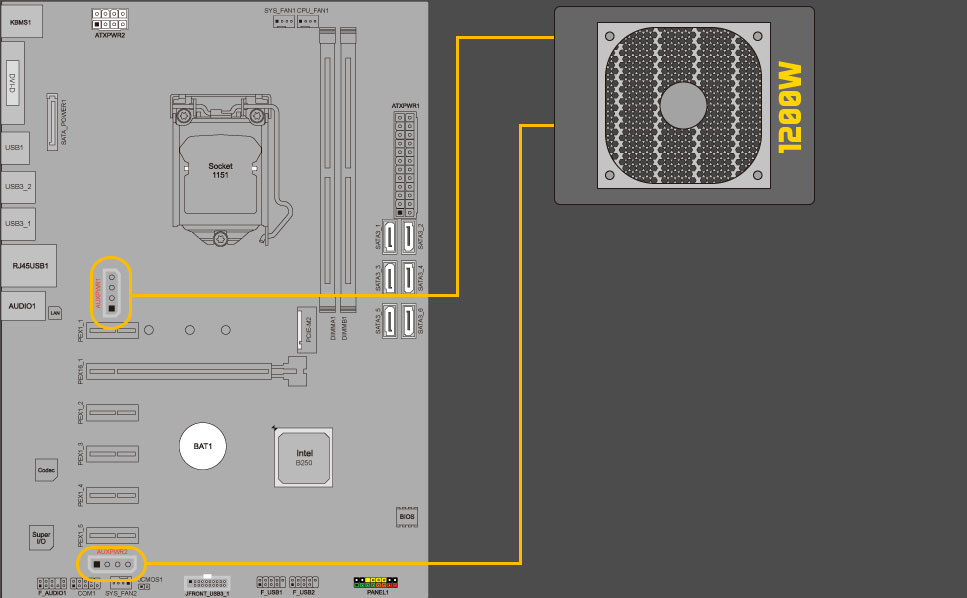Click the JFRONT_USB3_1 header
Screen dimensions: 967x598
[x=208, y=582]
